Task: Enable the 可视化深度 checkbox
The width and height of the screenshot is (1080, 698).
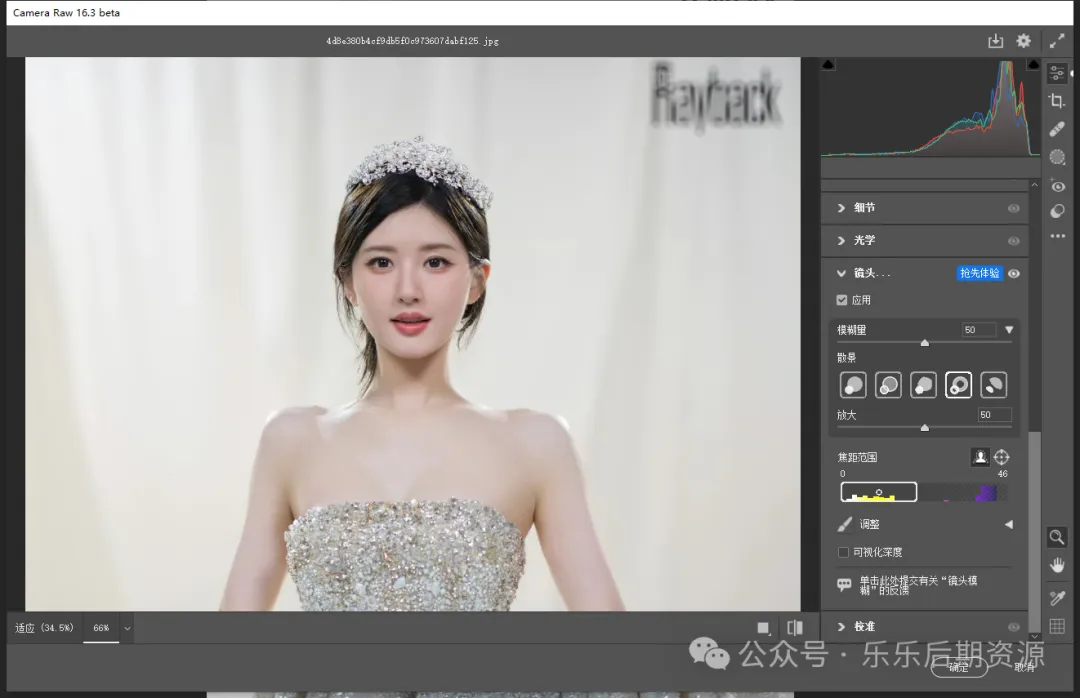Action: [842, 552]
